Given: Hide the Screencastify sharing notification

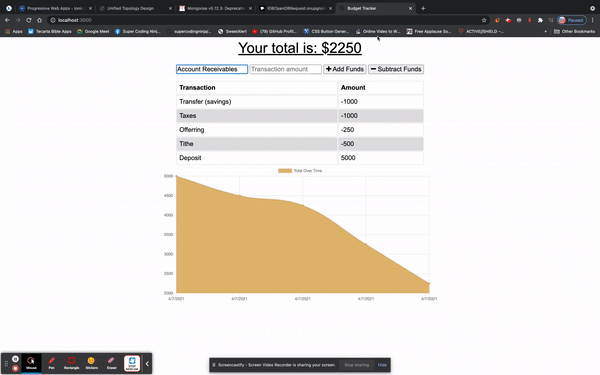Looking at the screenshot, I should click(382, 365).
